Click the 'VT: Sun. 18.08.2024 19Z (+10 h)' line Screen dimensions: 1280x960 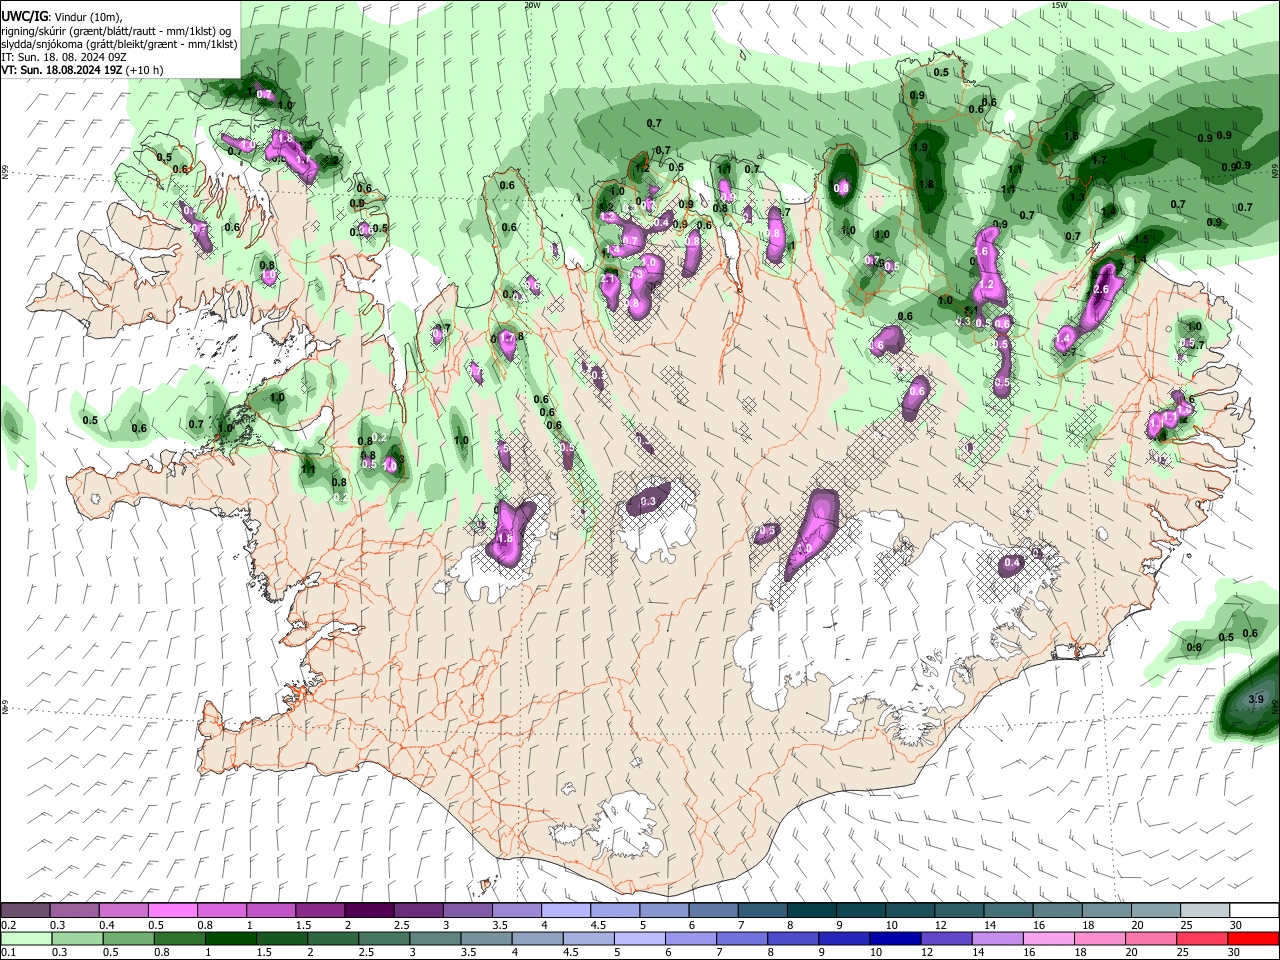pyautogui.click(x=82, y=70)
